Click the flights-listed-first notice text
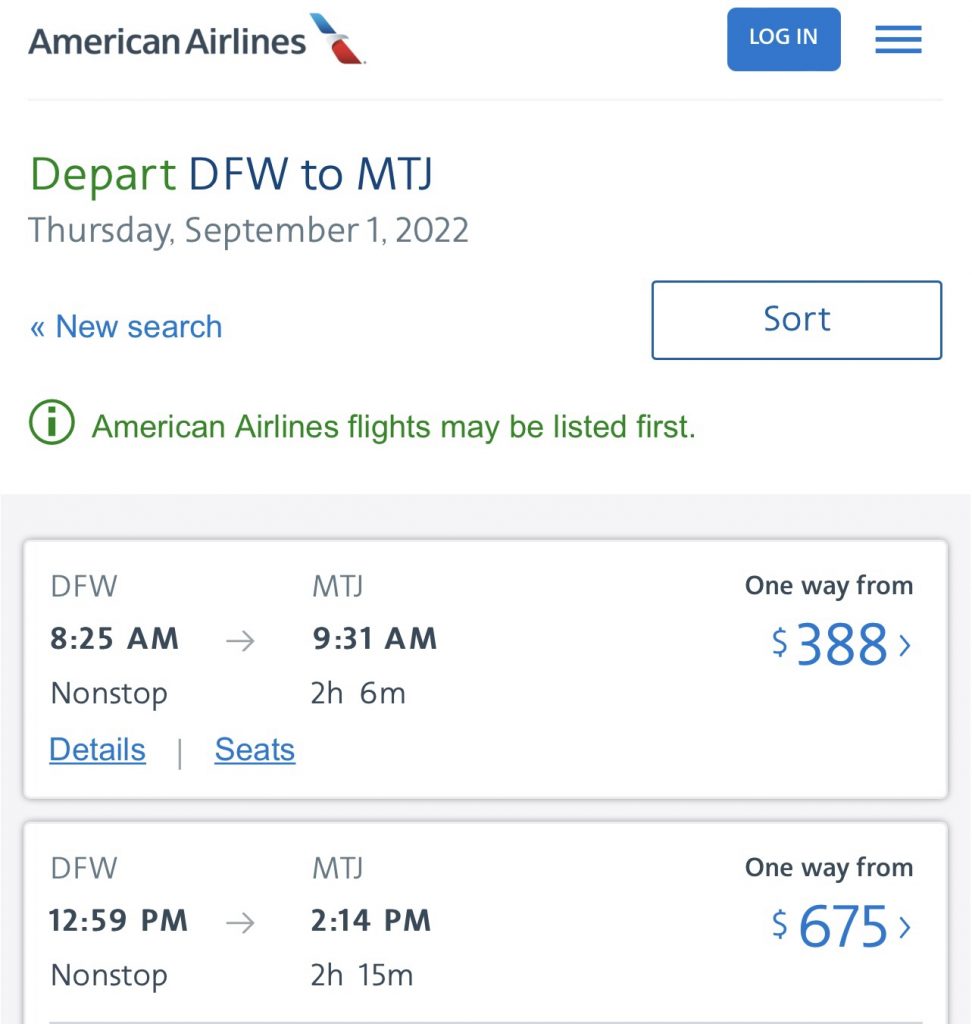 click(x=393, y=427)
